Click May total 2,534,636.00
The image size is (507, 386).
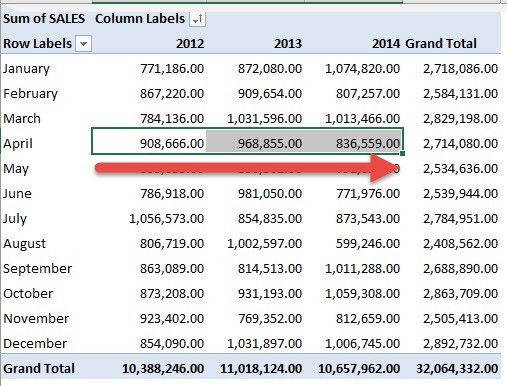coord(461,169)
